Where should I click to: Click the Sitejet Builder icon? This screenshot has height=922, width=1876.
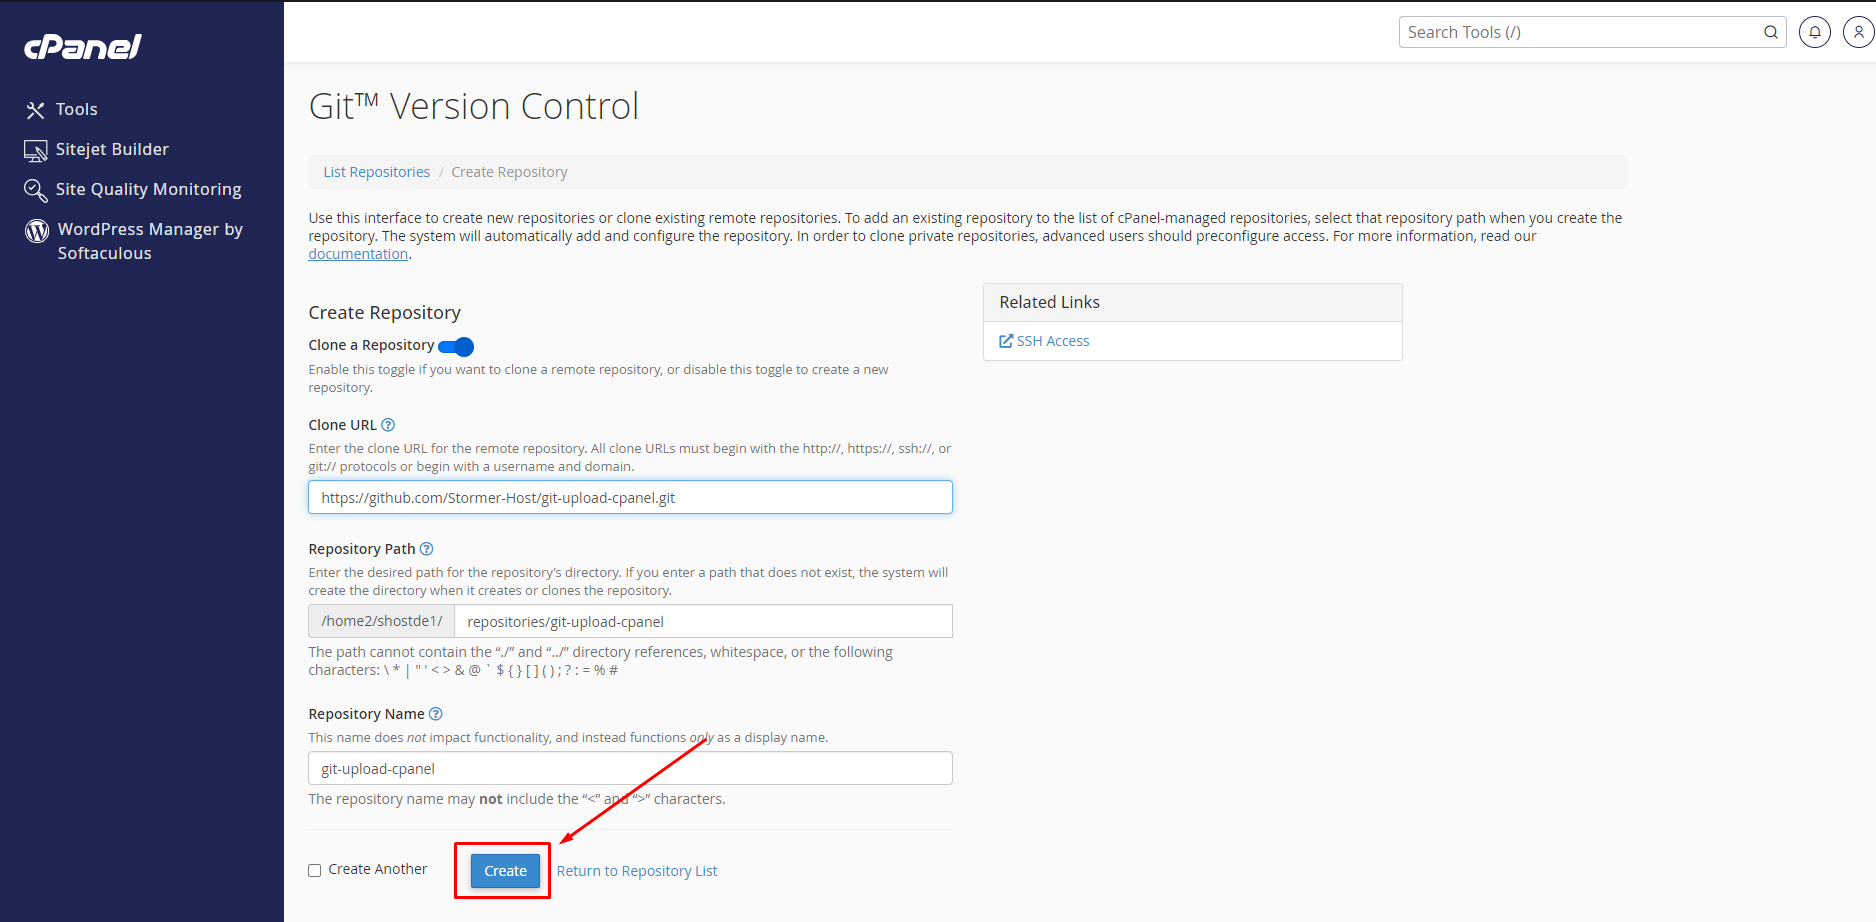coord(36,150)
